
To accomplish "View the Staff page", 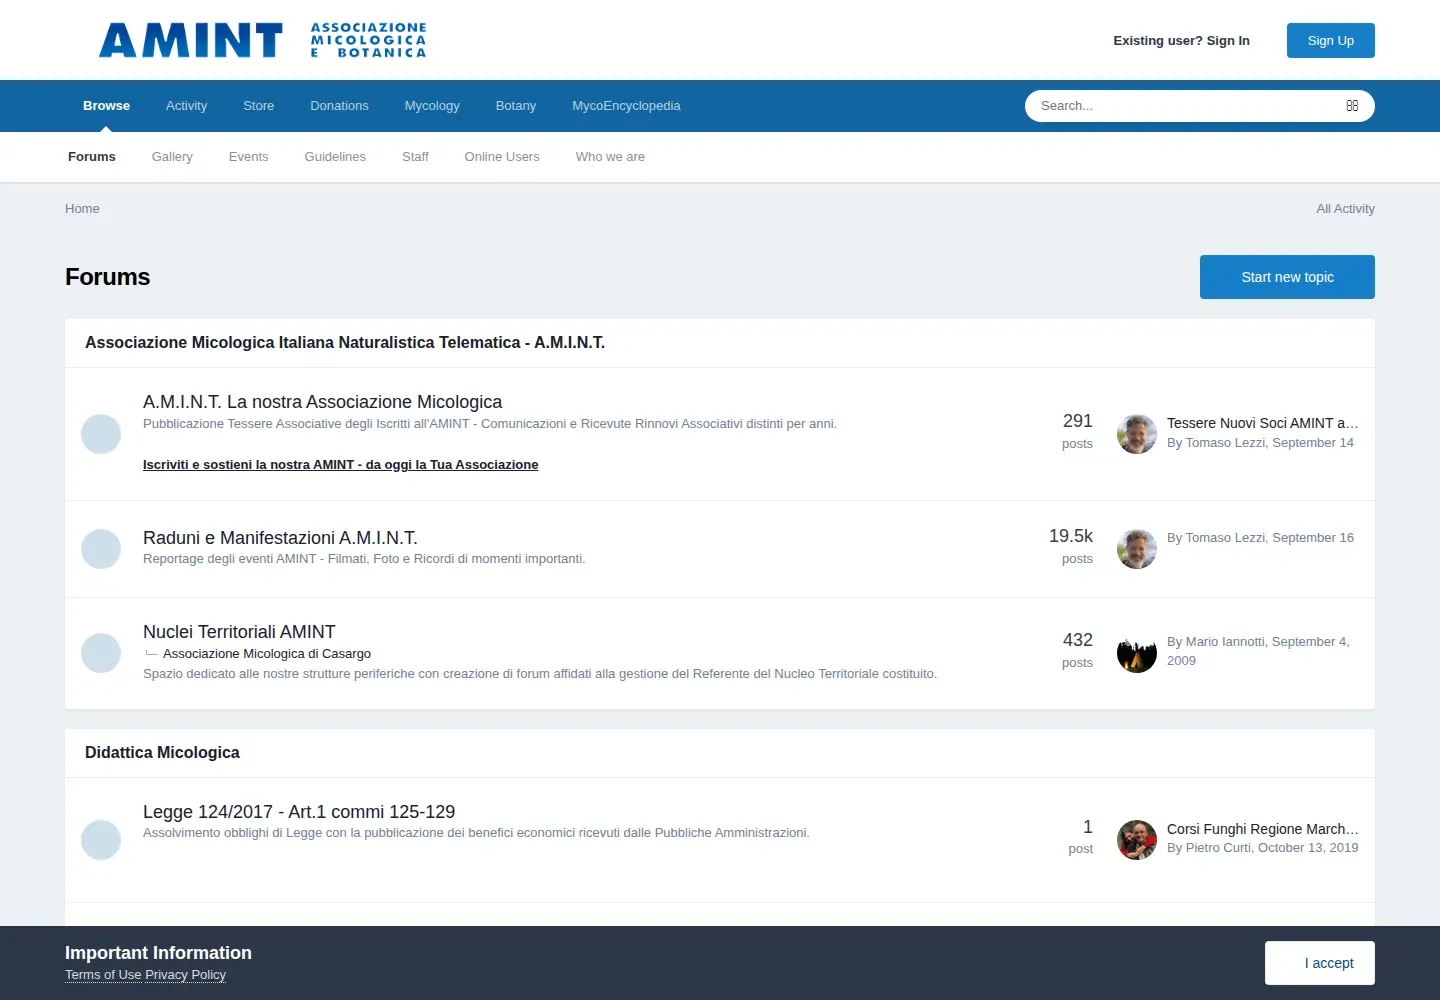I will (x=415, y=157).
